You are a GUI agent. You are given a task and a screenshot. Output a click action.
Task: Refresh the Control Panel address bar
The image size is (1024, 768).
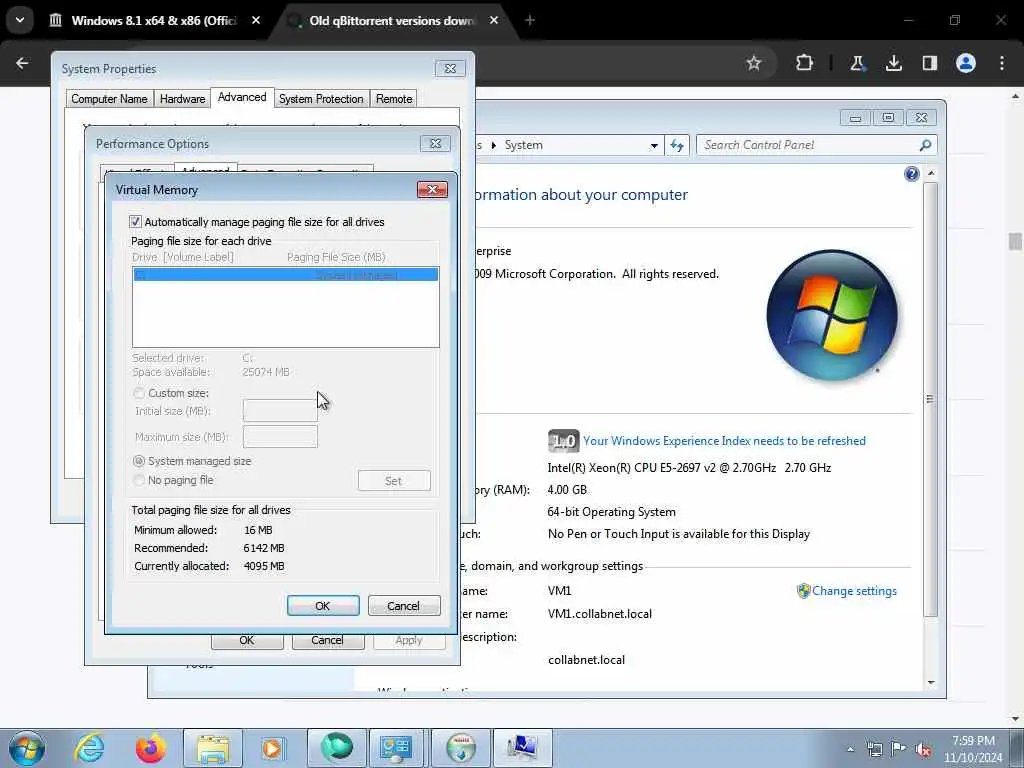677,145
